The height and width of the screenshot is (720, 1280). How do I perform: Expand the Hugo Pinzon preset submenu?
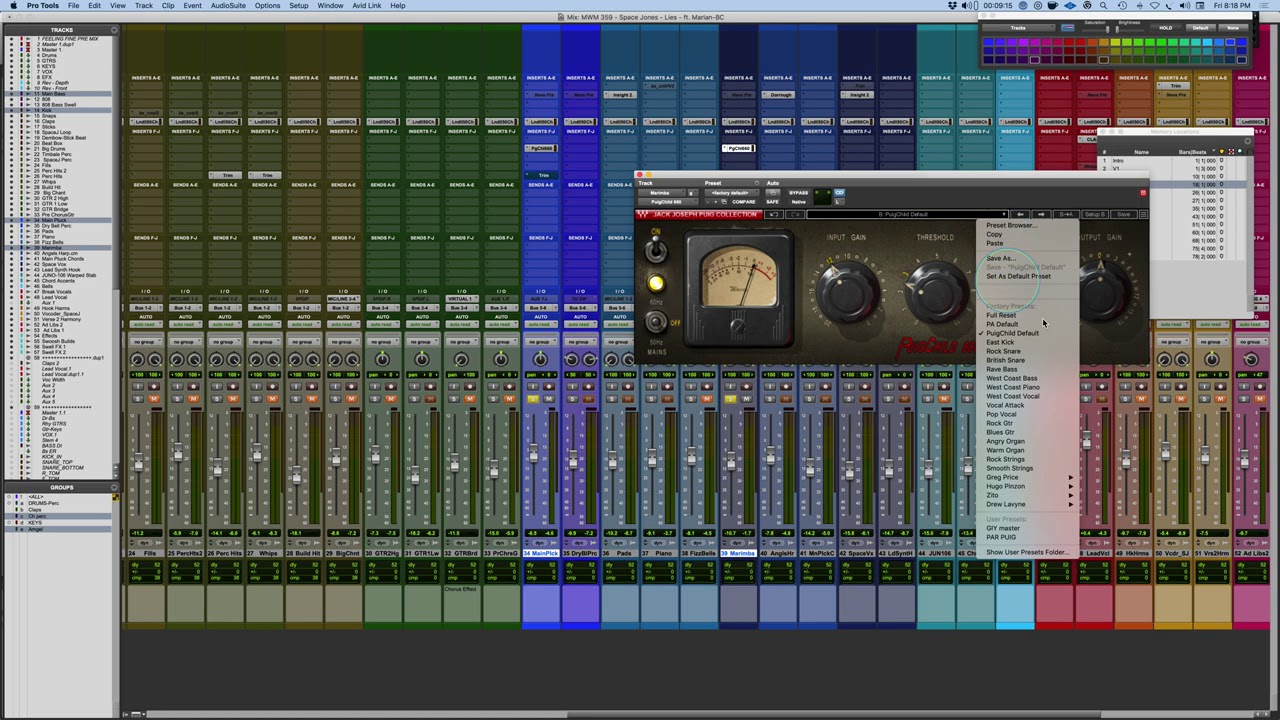(1029, 487)
